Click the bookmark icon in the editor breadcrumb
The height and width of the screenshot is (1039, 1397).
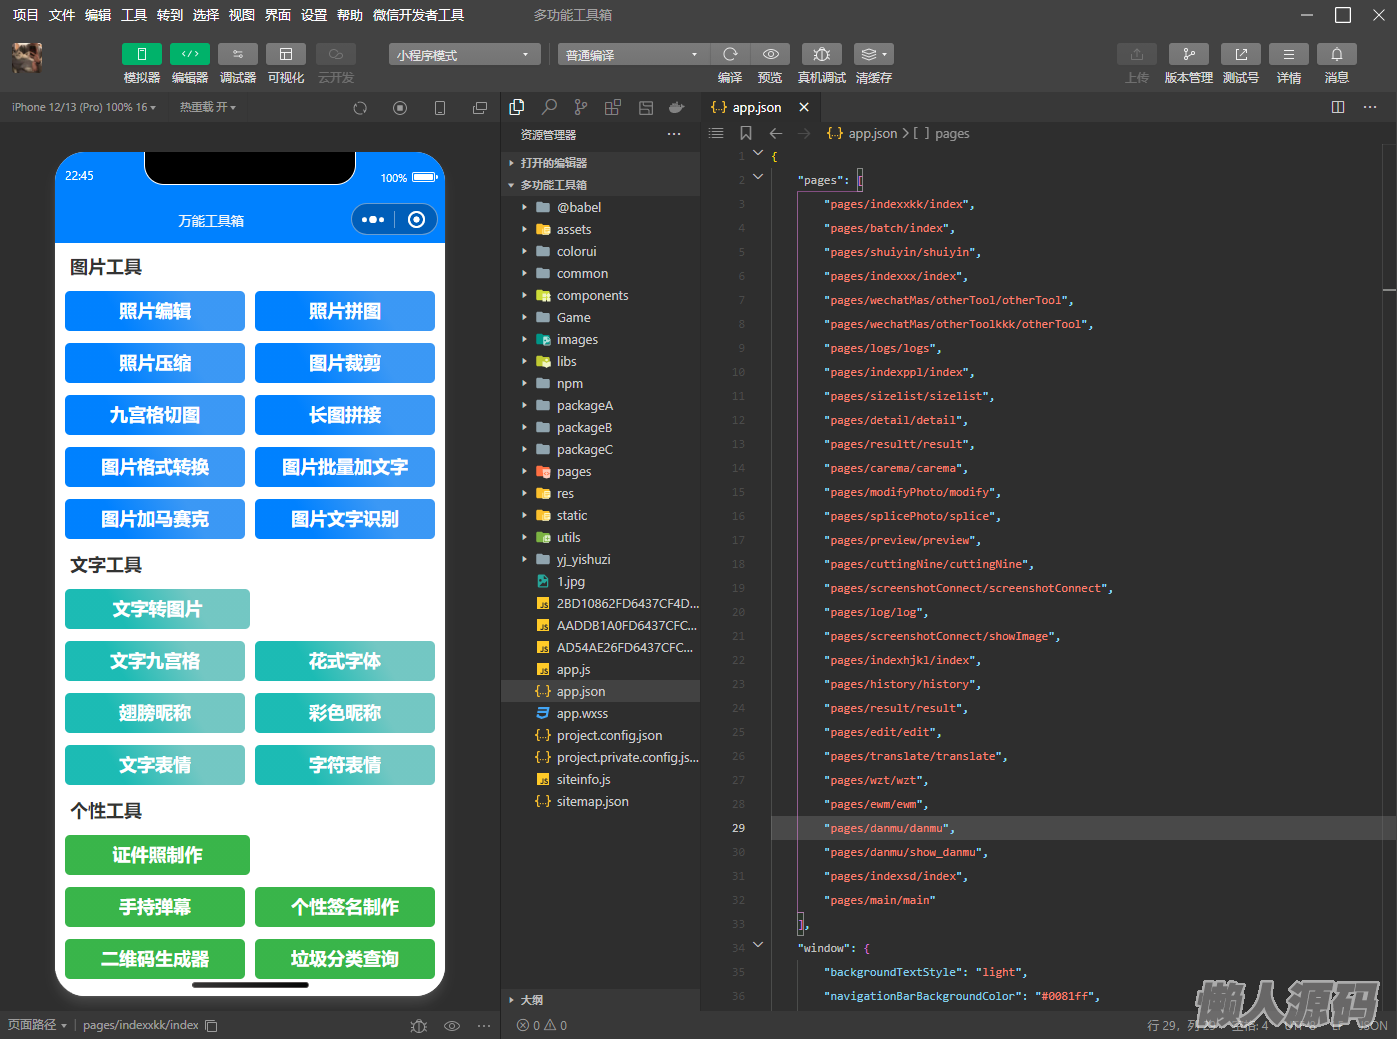(x=746, y=133)
